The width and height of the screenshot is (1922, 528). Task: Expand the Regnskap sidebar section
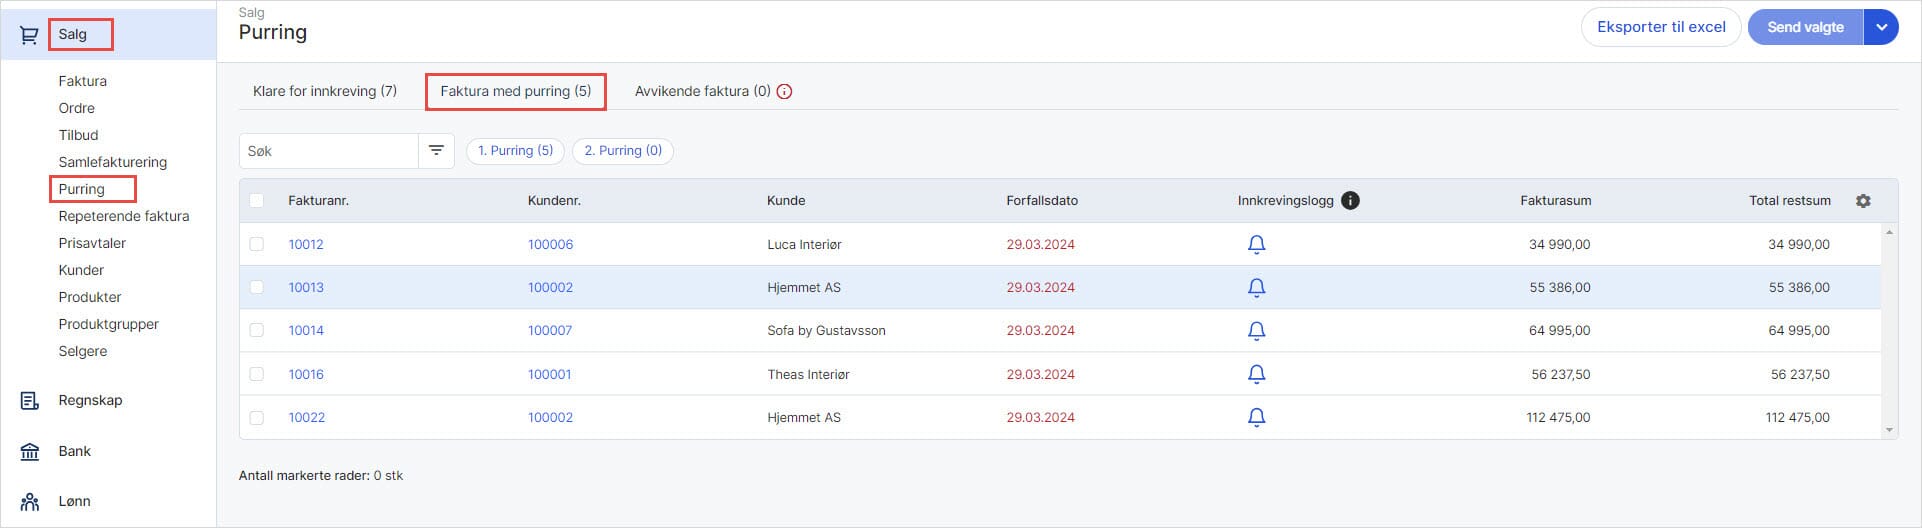tap(90, 400)
